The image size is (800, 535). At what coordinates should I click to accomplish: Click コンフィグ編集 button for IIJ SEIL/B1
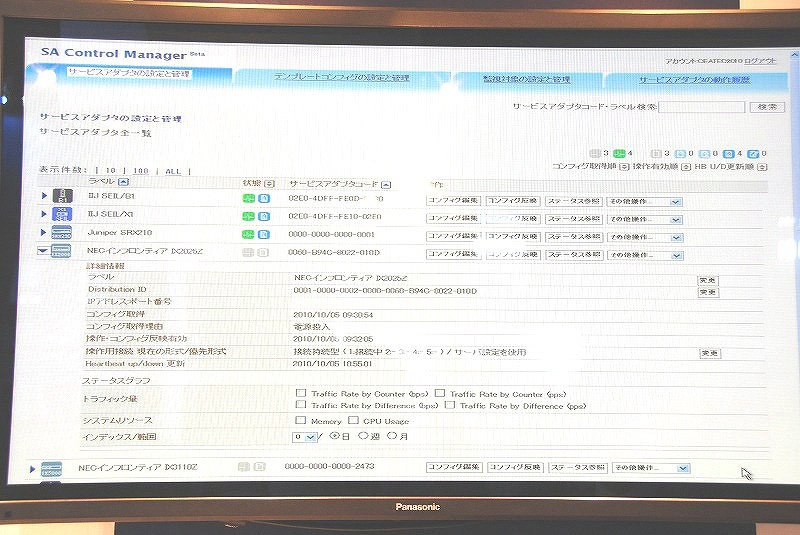pyautogui.click(x=453, y=200)
